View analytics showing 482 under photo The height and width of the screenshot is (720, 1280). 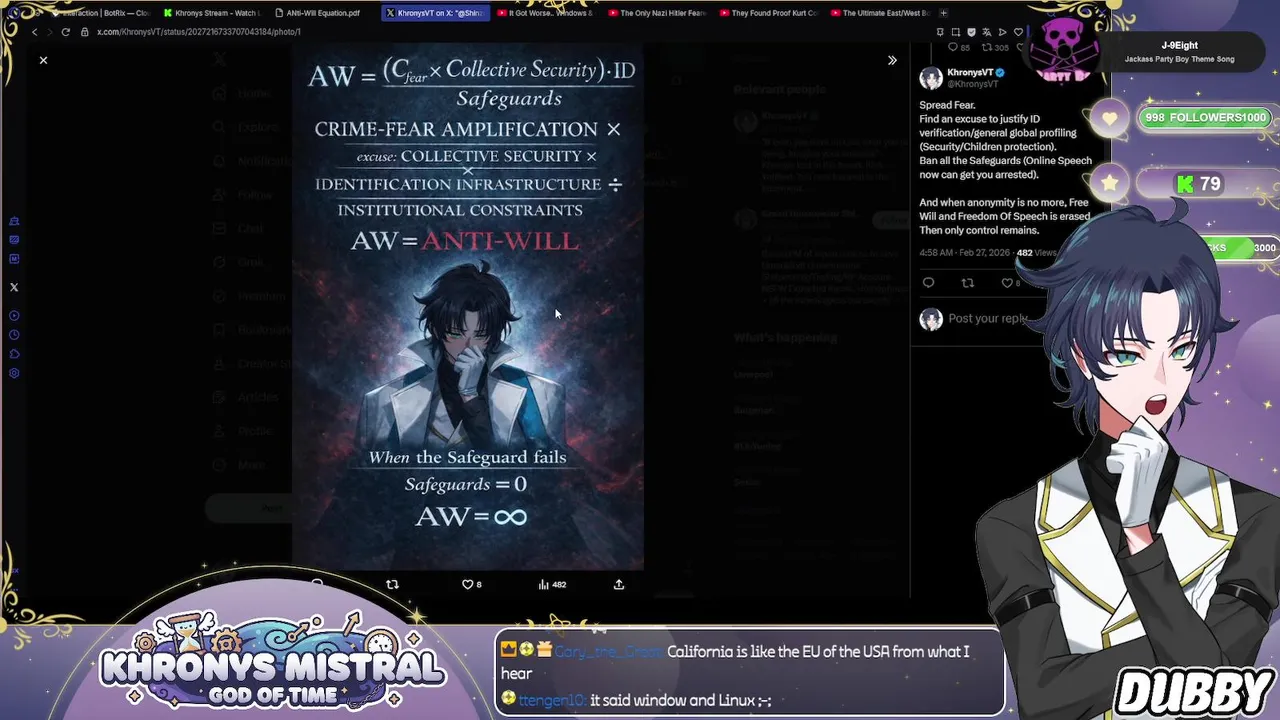(x=552, y=584)
